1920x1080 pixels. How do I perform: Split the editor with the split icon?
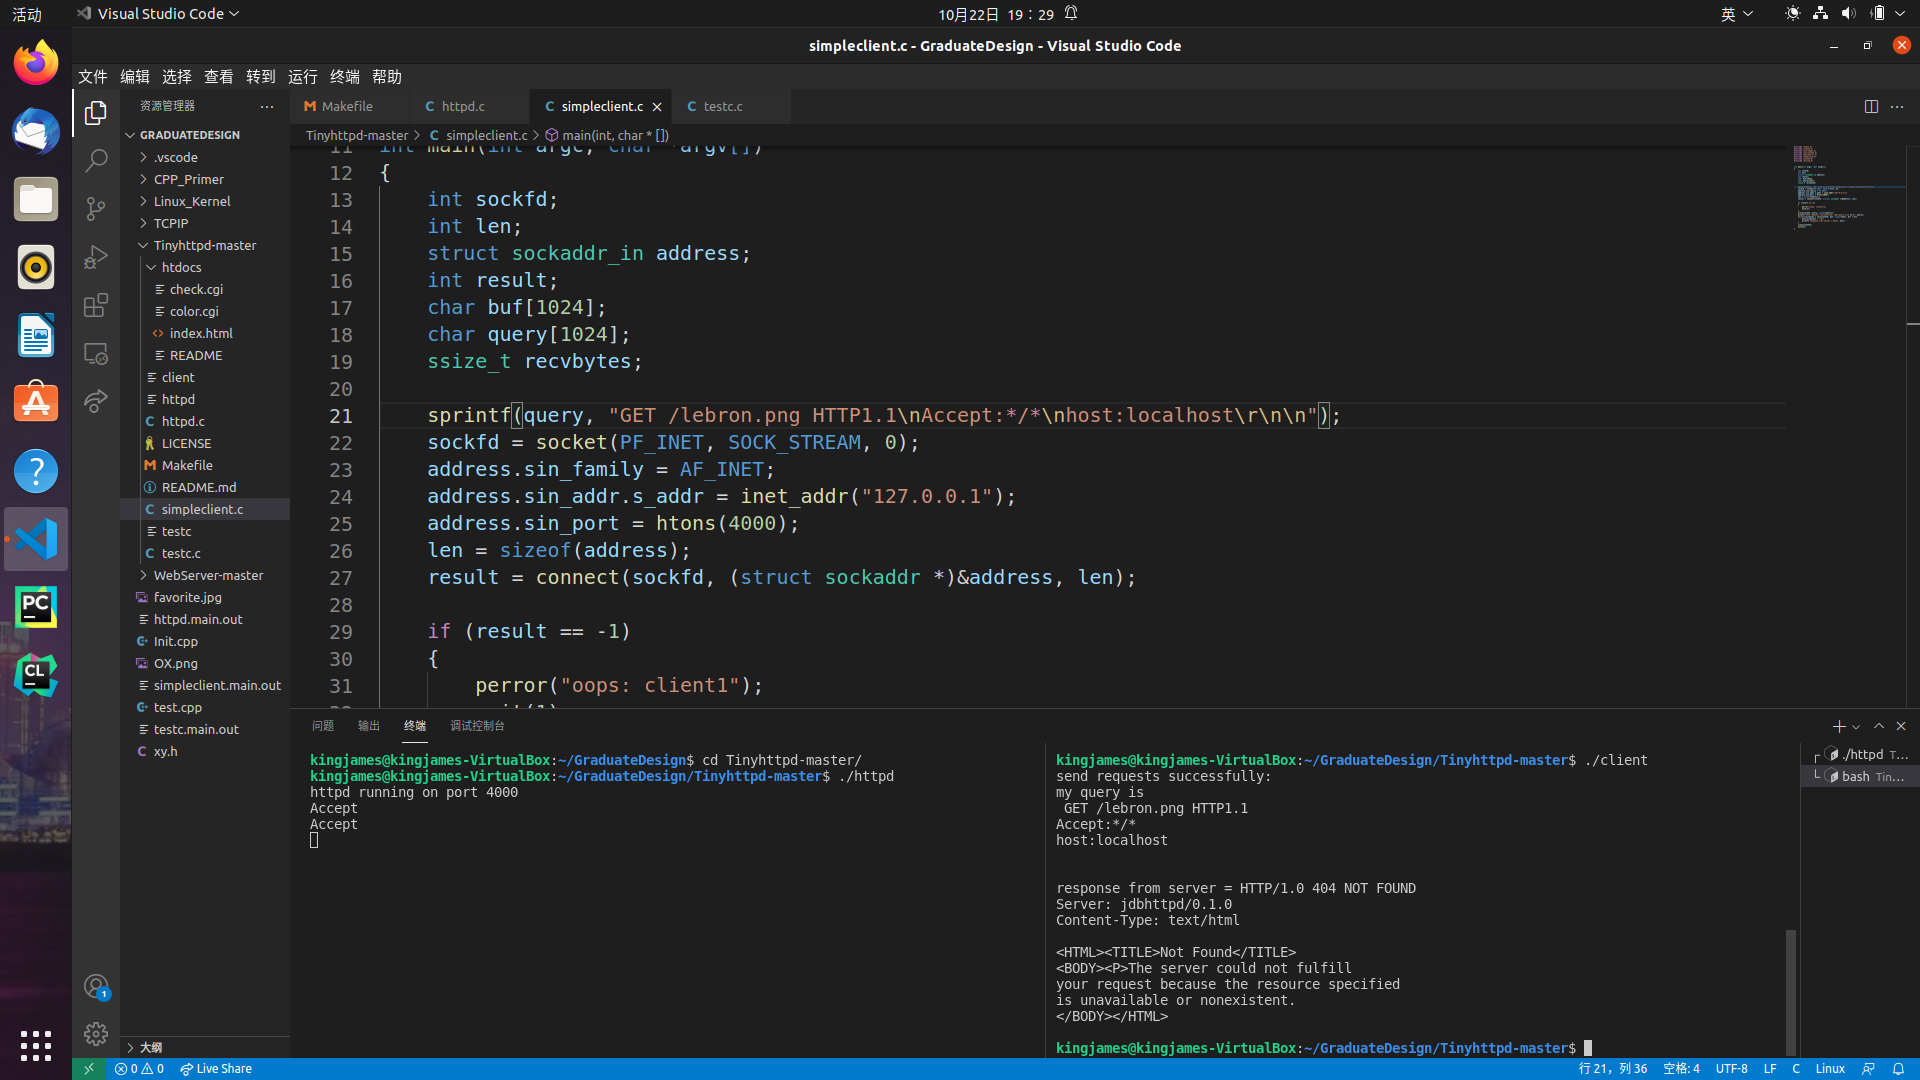[1871, 106]
